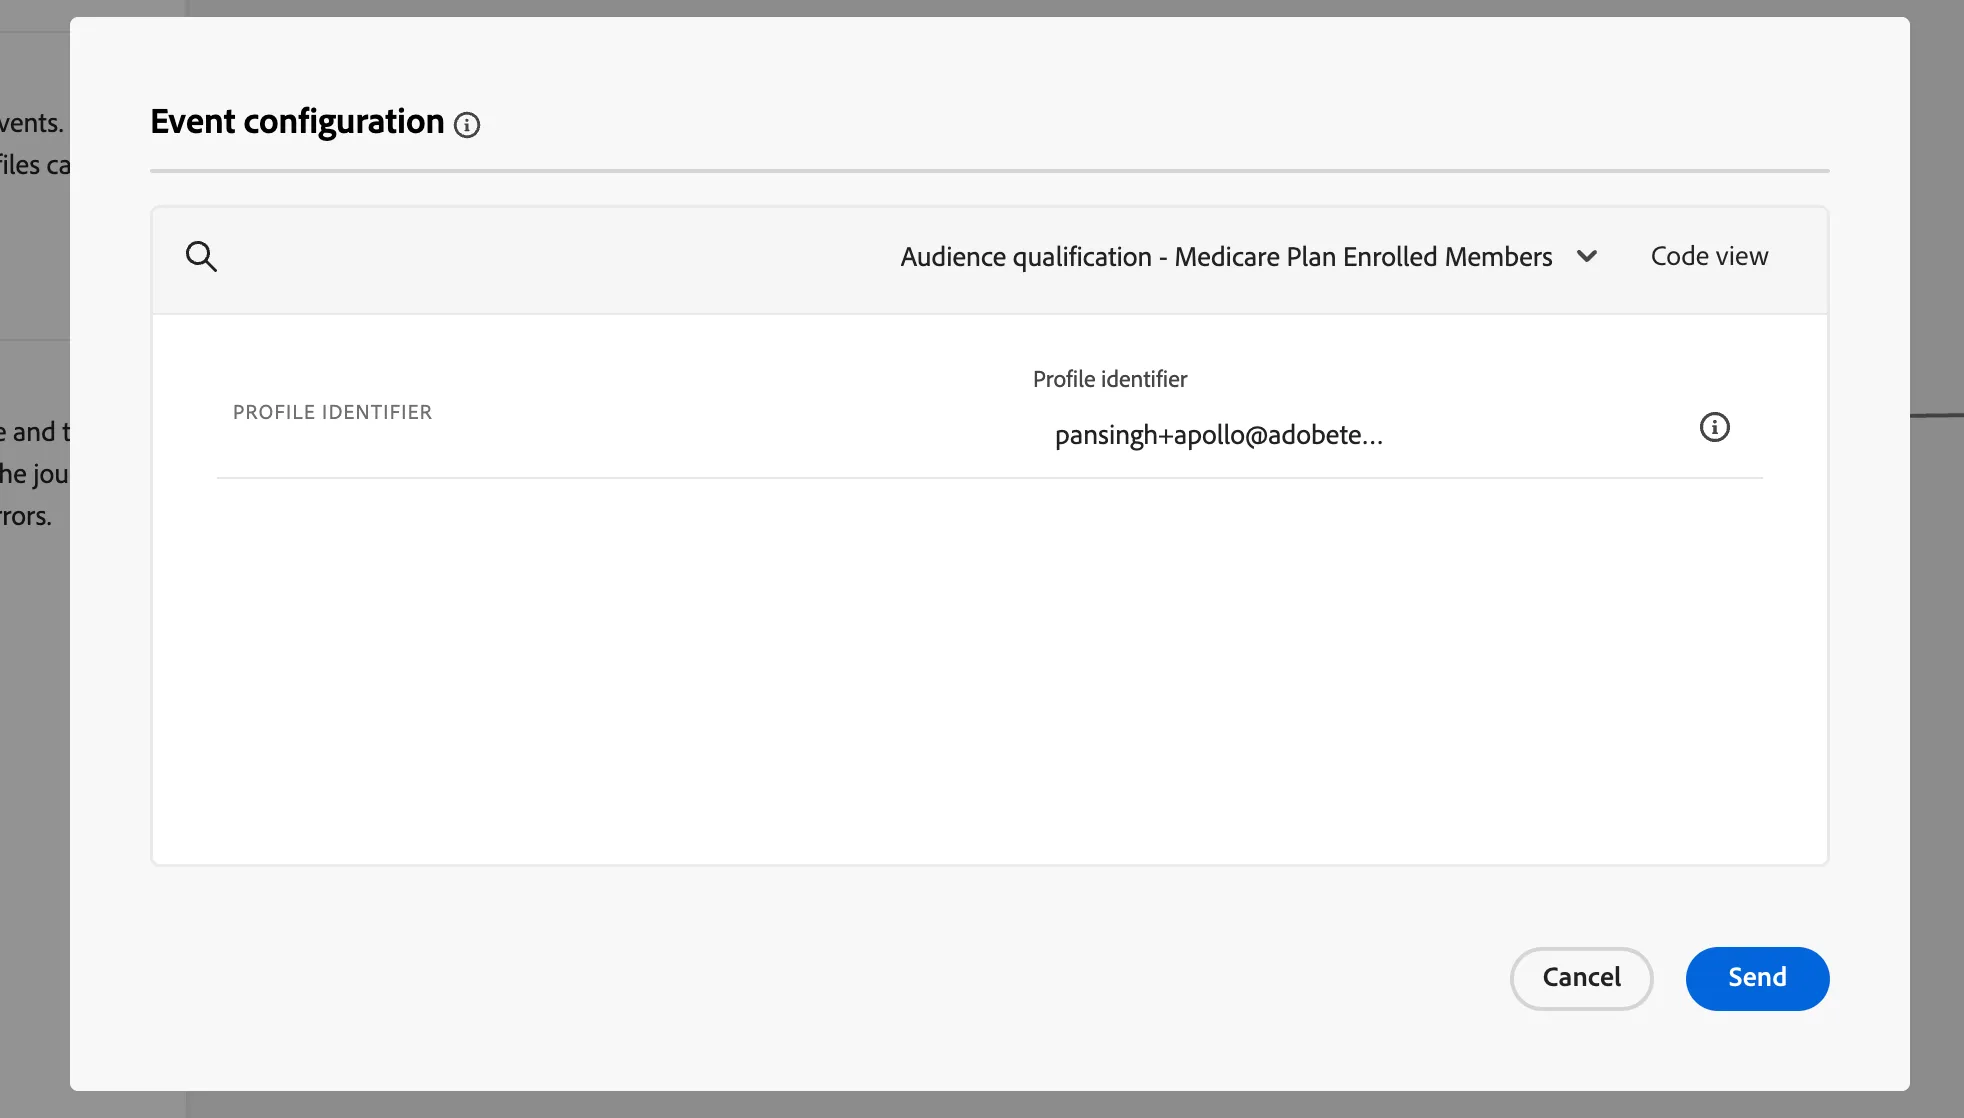The height and width of the screenshot is (1118, 1964).
Task: Expand the chevron arrow beside Medicare Plan Enrolled Members
Action: pos(1586,257)
